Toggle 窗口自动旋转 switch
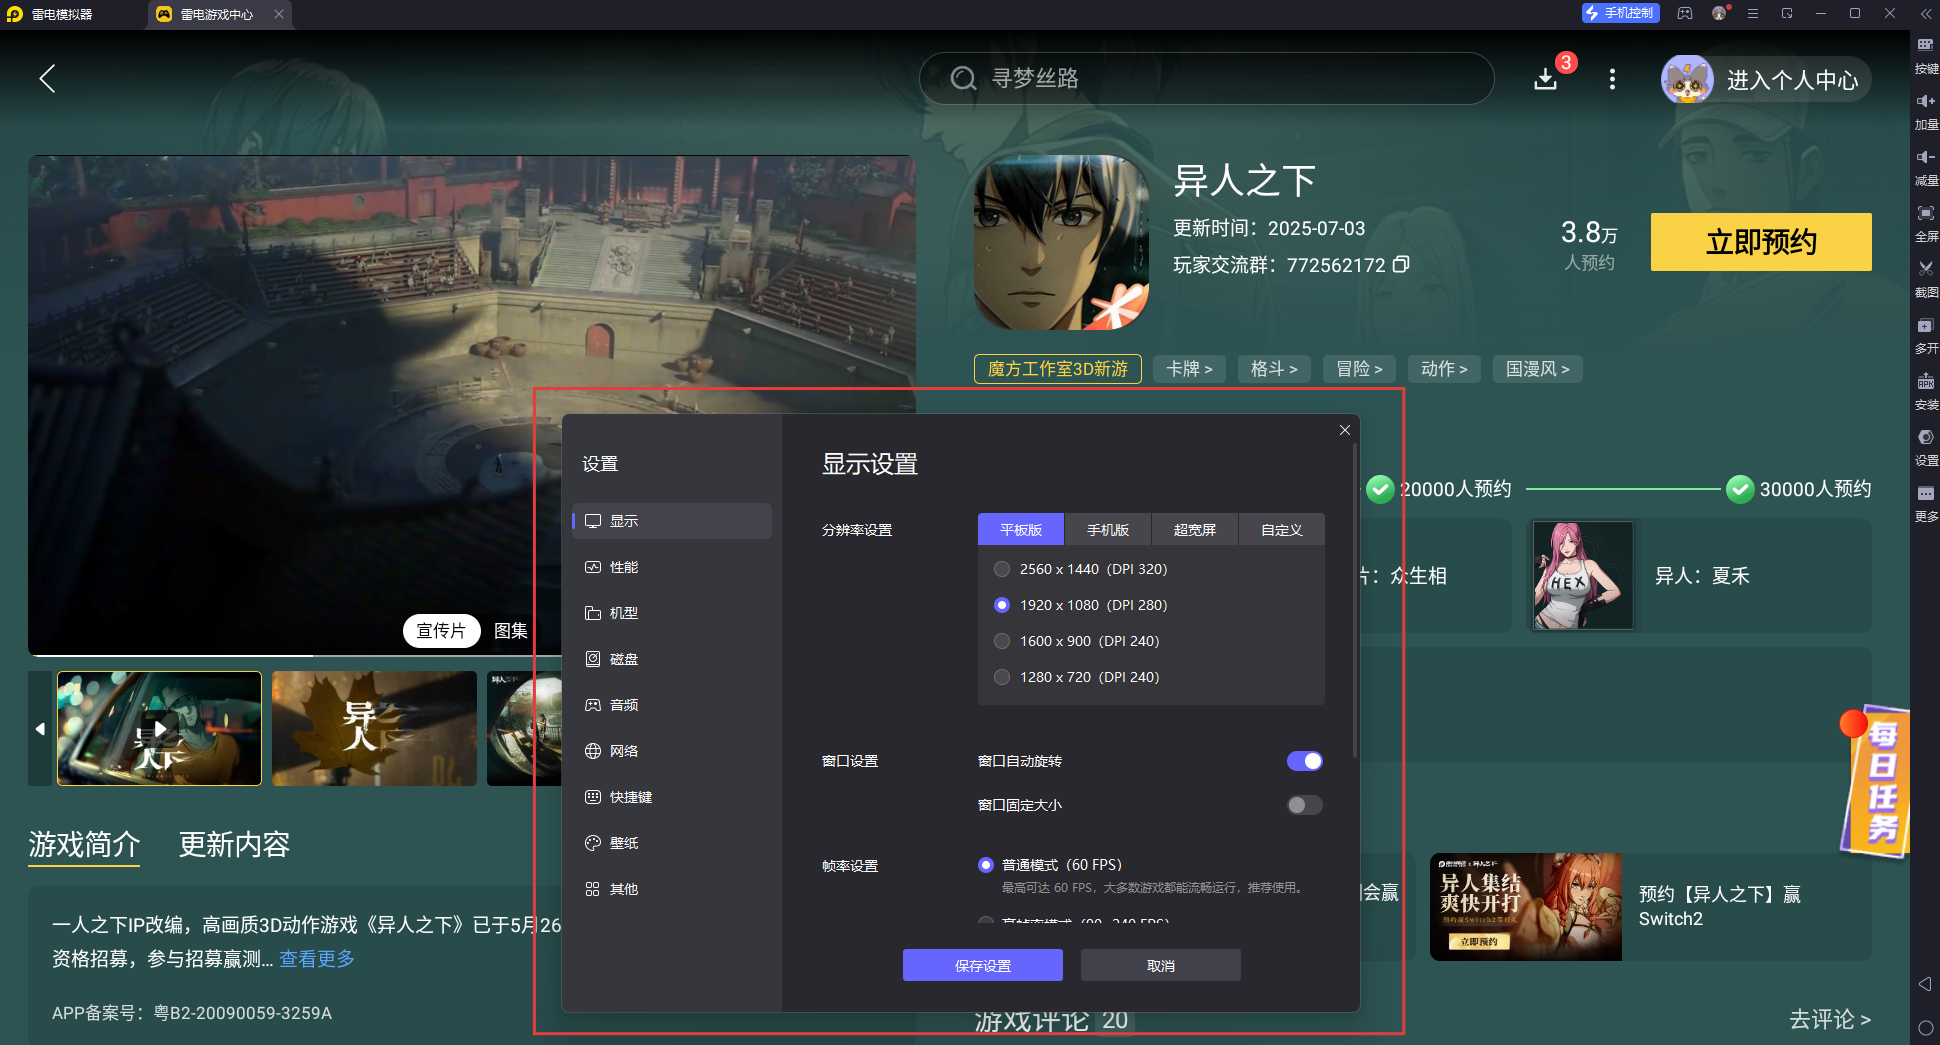 pos(1305,761)
